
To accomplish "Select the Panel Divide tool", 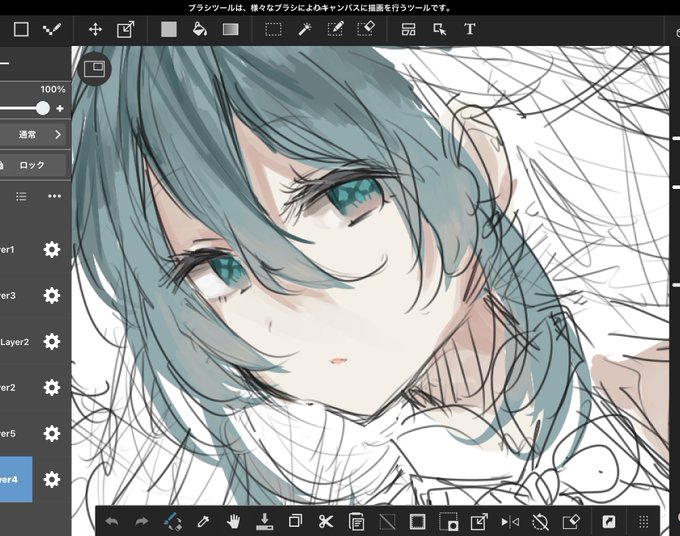I will point(409,29).
